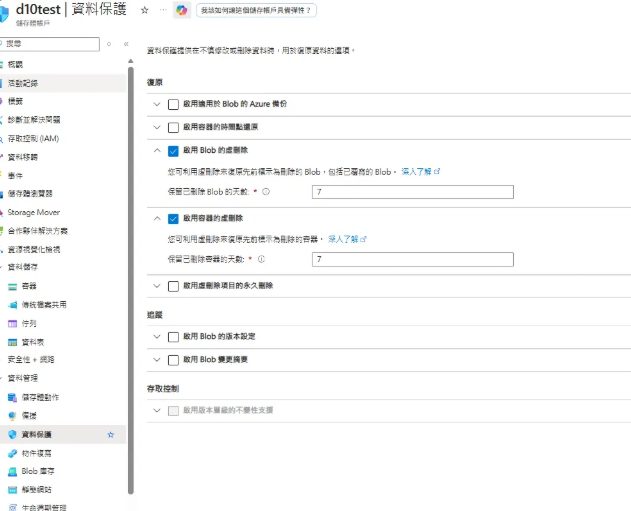Image resolution: width=631 pixels, height=511 pixels.
Task: Open 佇列 (Queues) via its sidebar icon
Action: 12,323
